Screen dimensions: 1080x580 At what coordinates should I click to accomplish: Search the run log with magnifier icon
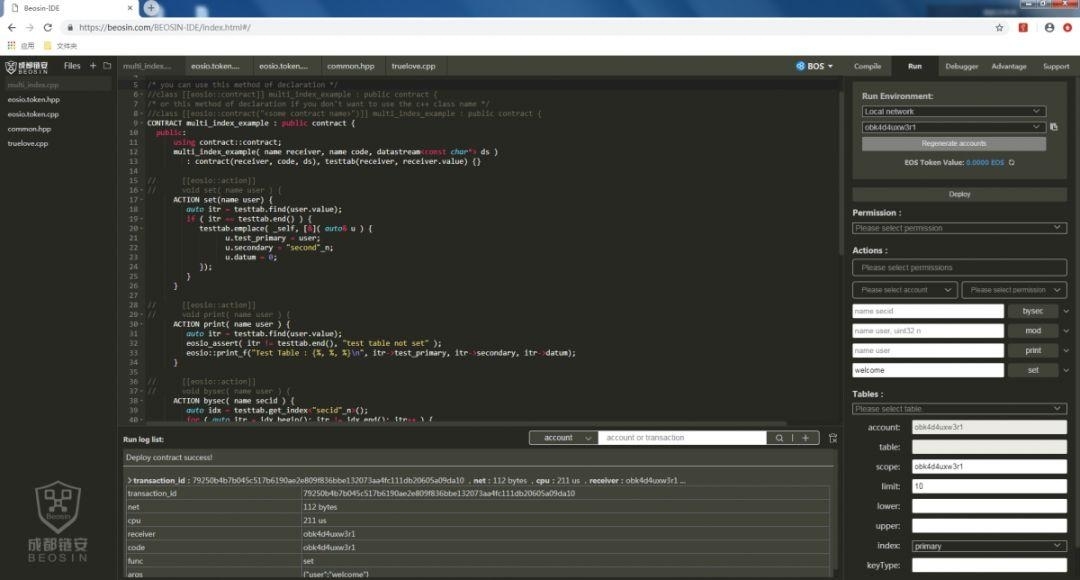pyautogui.click(x=779, y=438)
